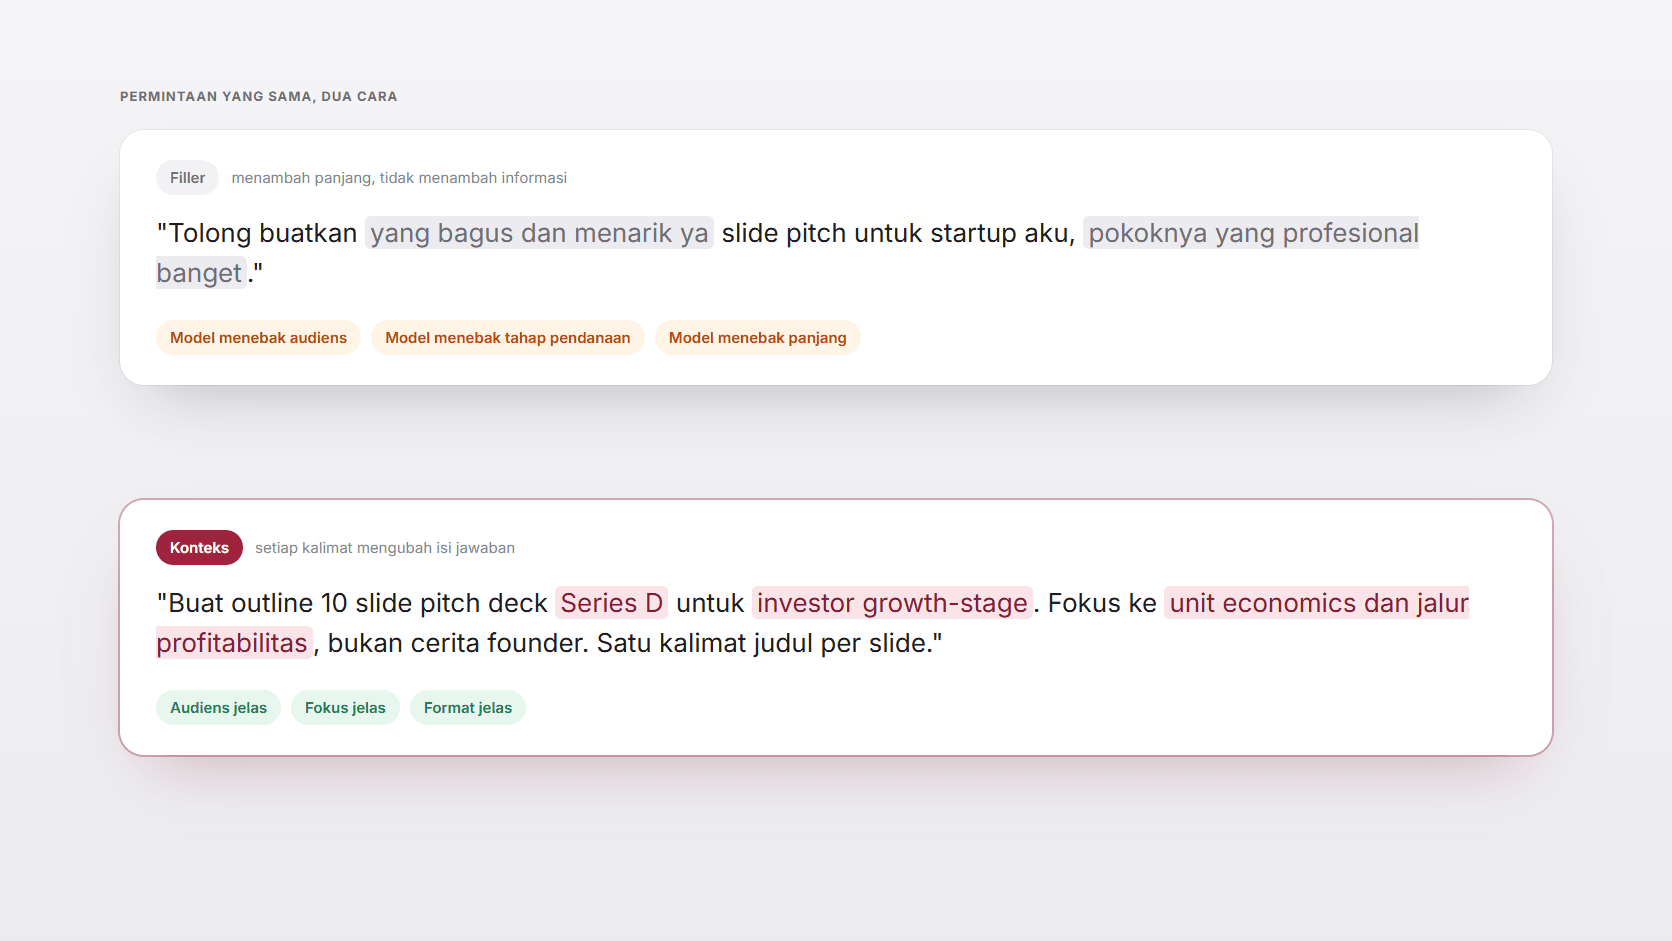This screenshot has height=941, width=1672.
Task: Click the 'Model menebak panjang' tag
Action: coord(757,338)
